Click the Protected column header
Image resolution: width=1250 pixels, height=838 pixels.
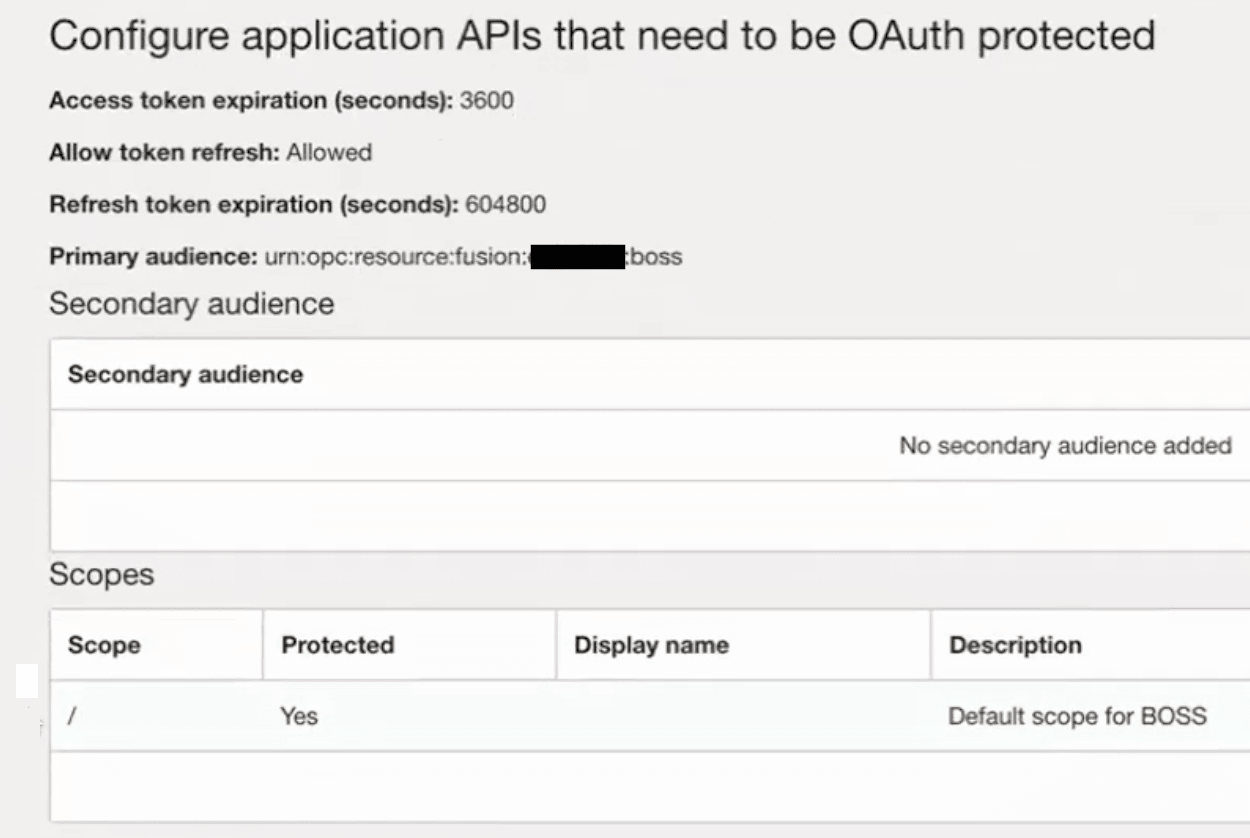338,645
